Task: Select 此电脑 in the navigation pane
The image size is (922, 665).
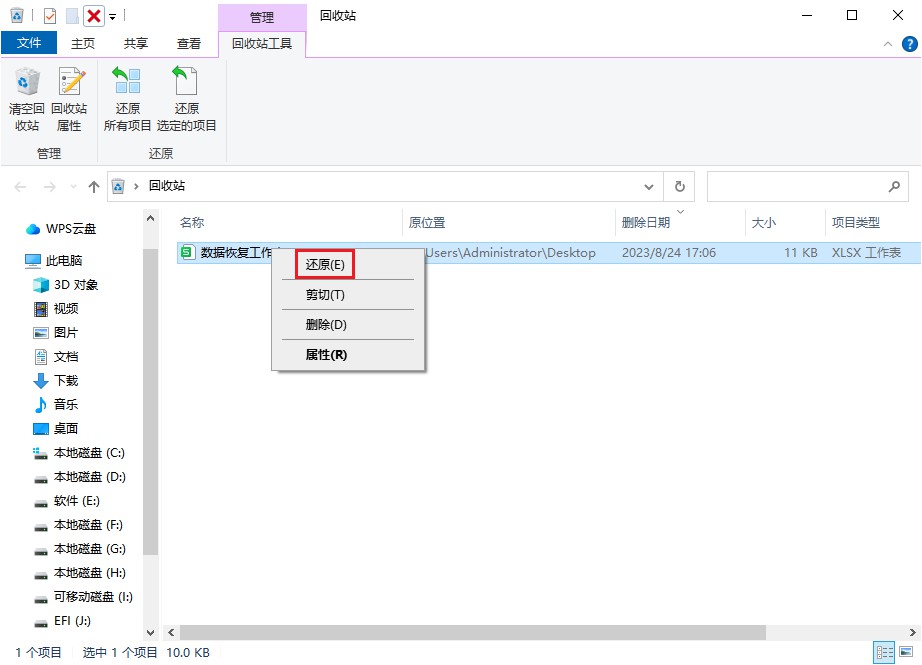Action: 54,260
